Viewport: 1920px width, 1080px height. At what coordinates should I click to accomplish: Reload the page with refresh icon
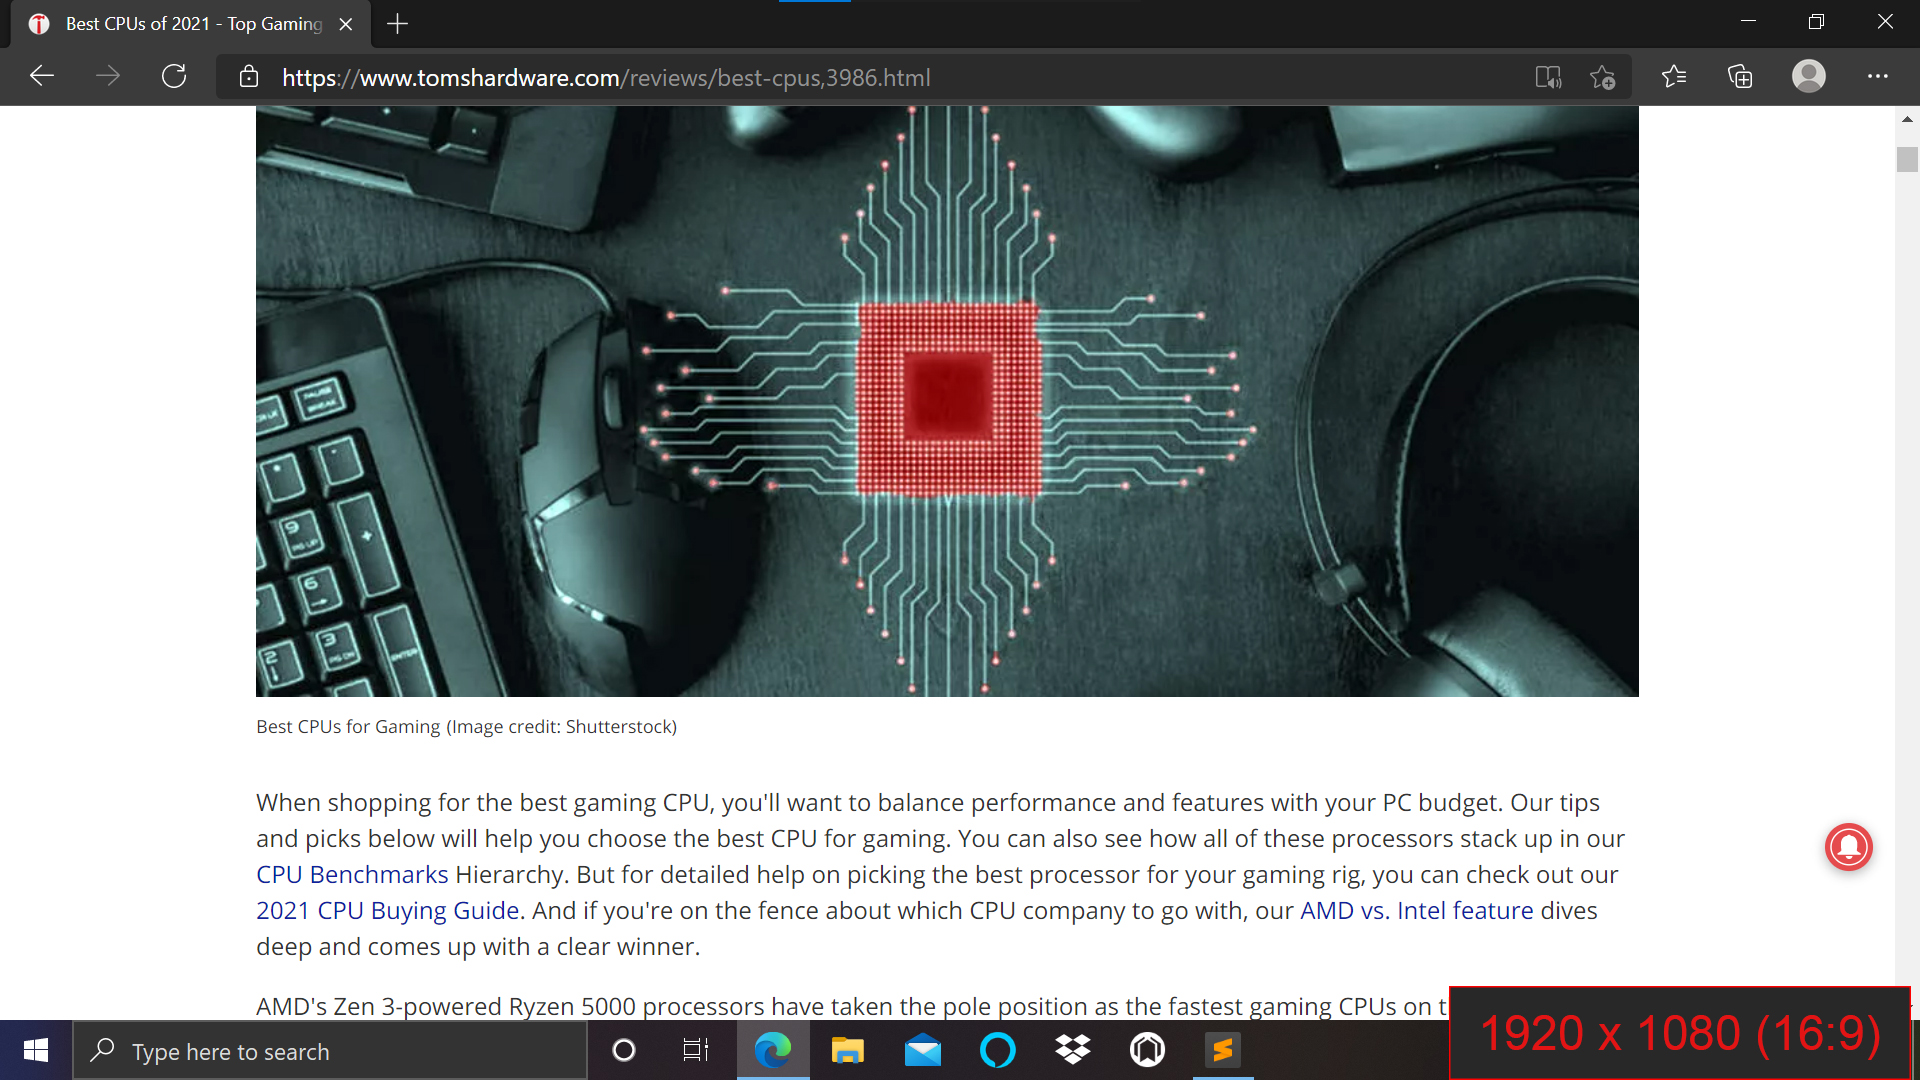tap(174, 77)
